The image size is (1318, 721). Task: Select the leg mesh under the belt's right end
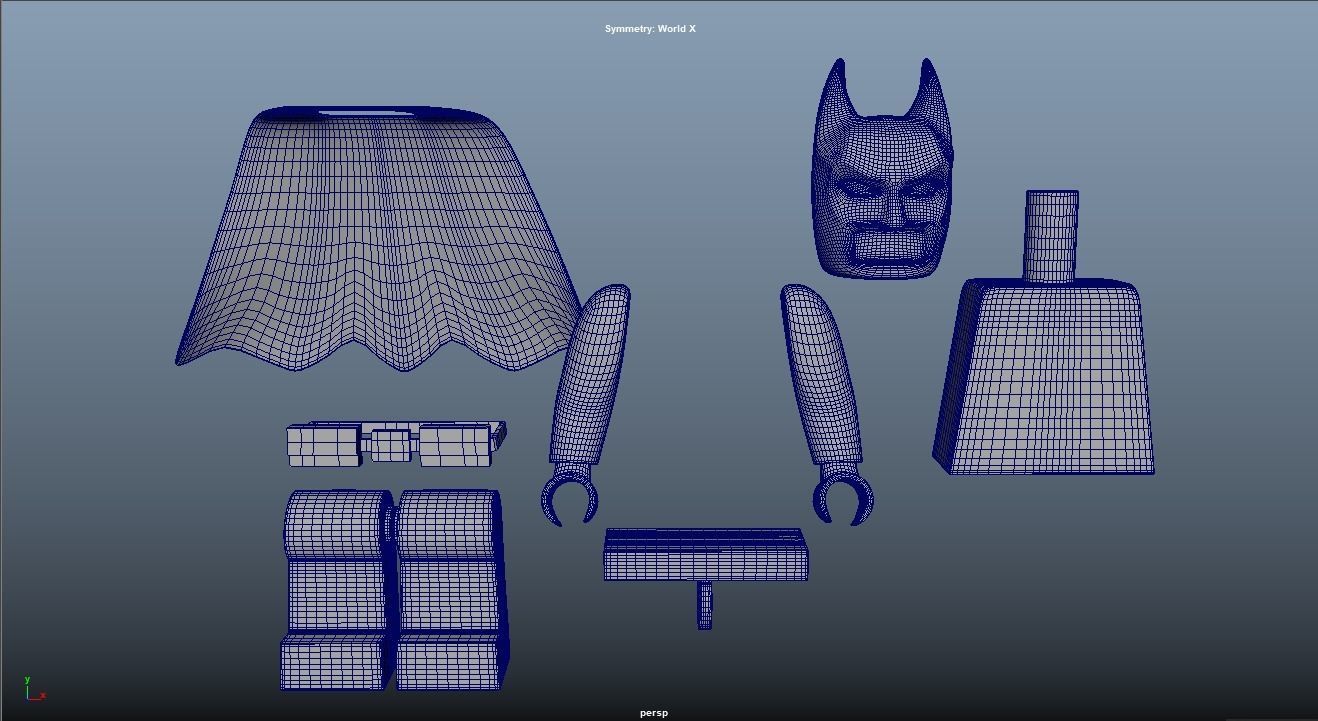451,590
